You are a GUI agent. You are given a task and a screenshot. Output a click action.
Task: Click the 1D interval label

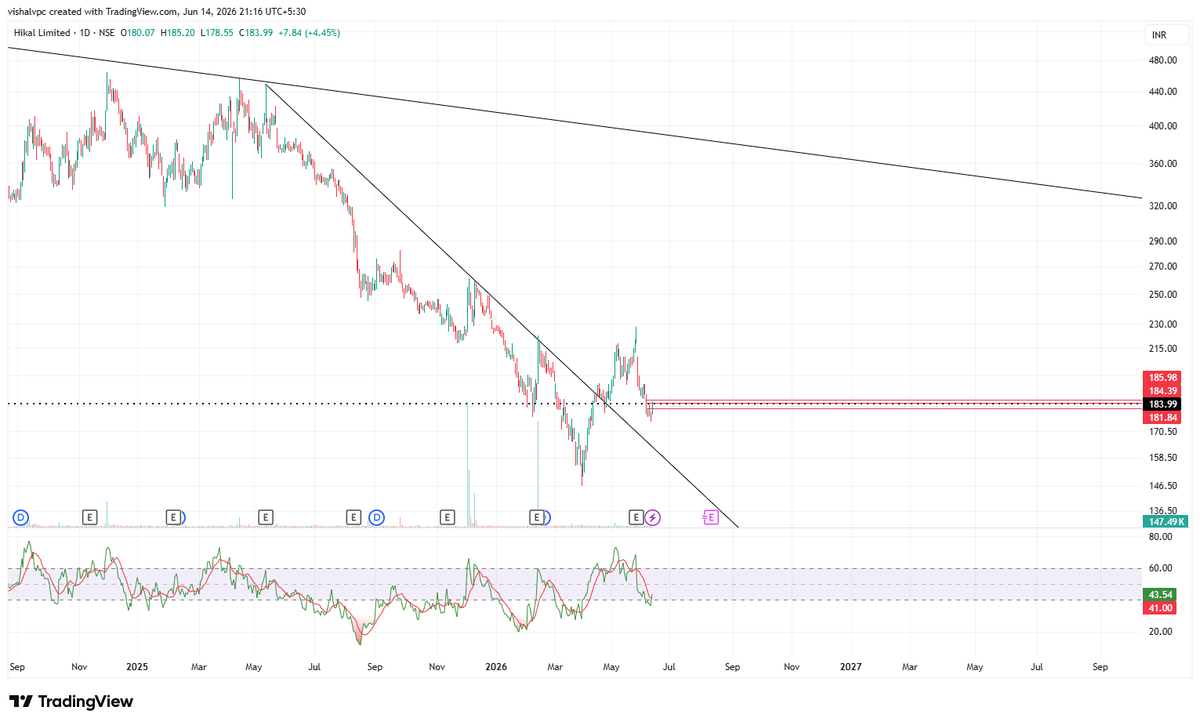tap(83, 33)
